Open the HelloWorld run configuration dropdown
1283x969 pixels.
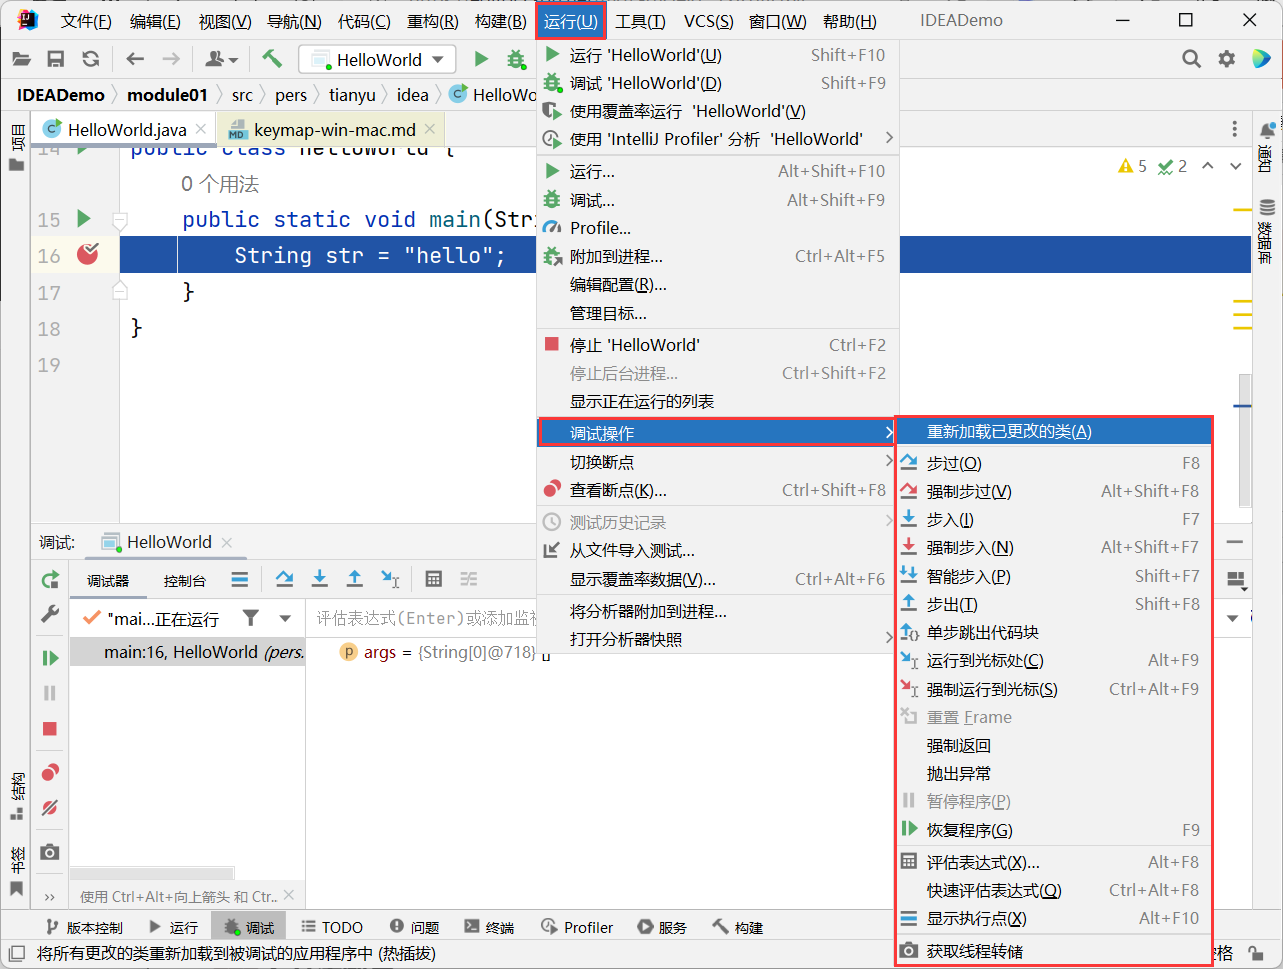(x=377, y=59)
